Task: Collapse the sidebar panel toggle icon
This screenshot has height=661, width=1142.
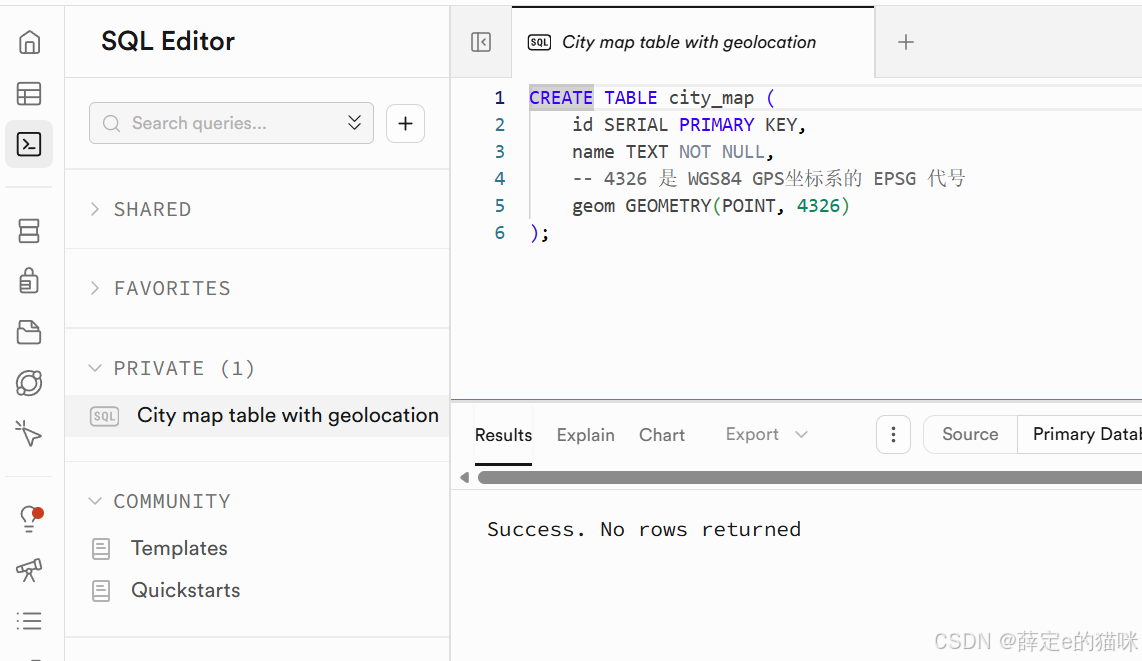Action: pyautogui.click(x=481, y=42)
